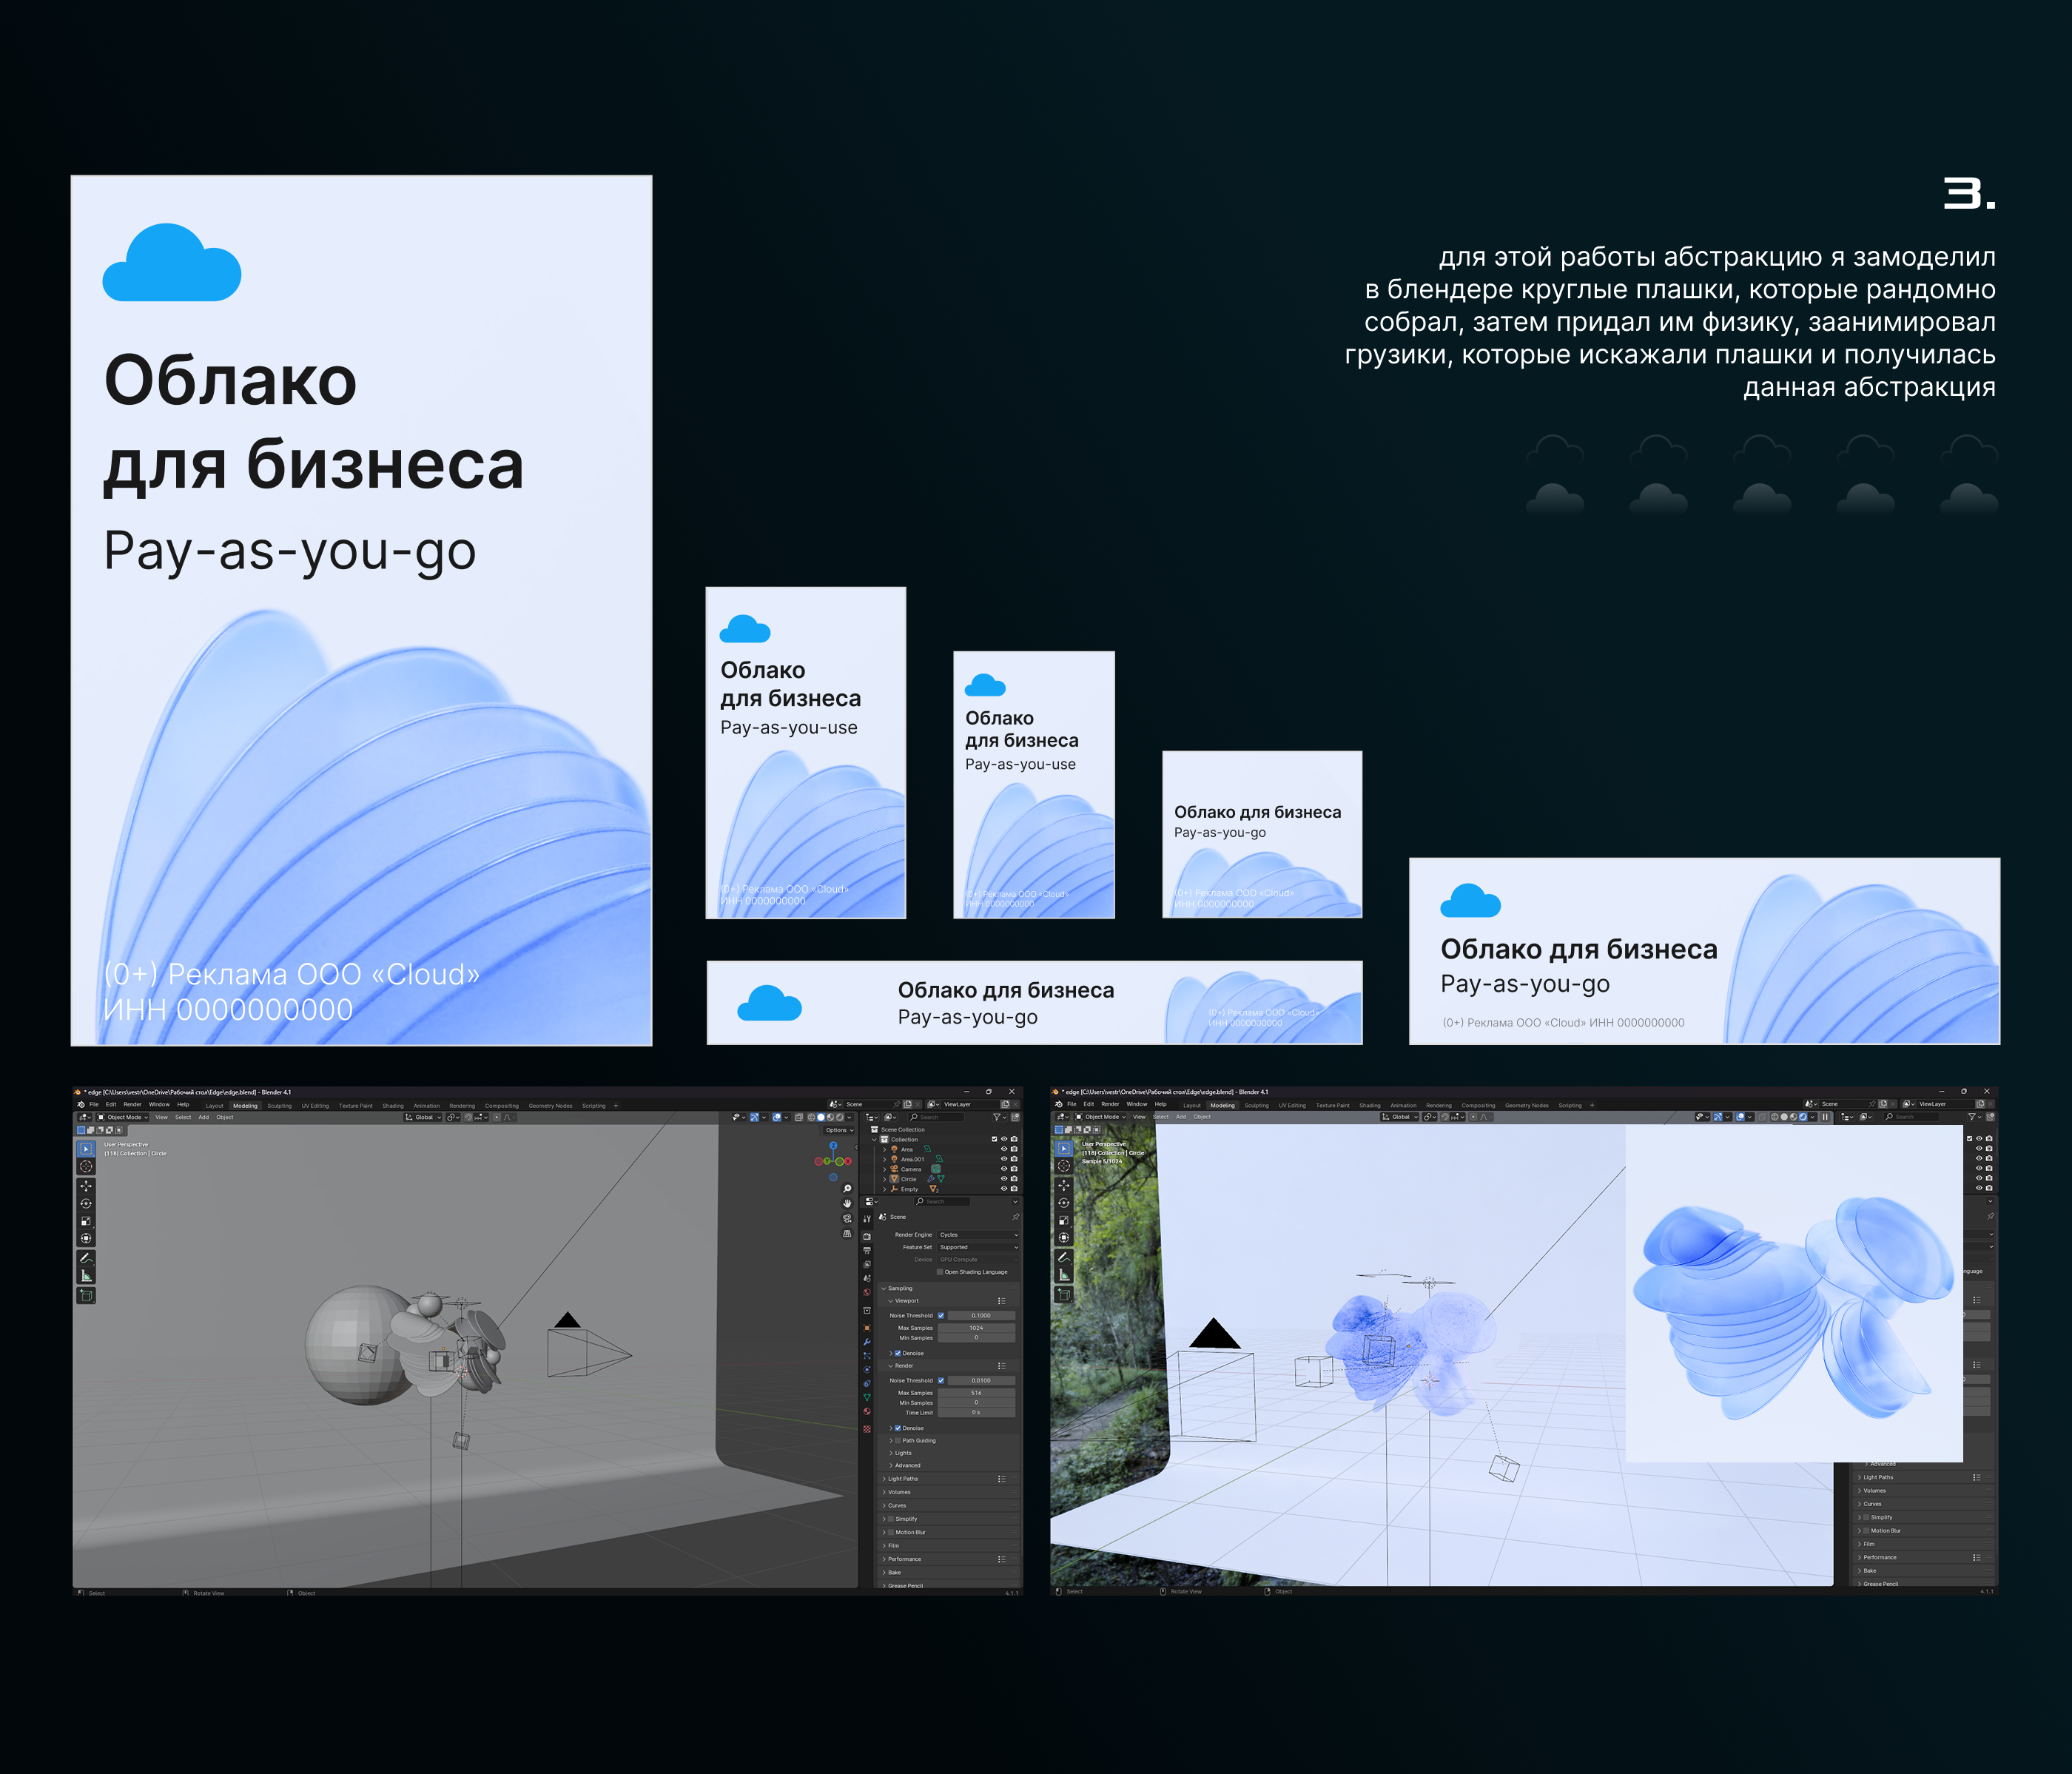Select the Move tool in left Blender window
The width and height of the screenshot is (2072, 1774).
coord(86,1186)
